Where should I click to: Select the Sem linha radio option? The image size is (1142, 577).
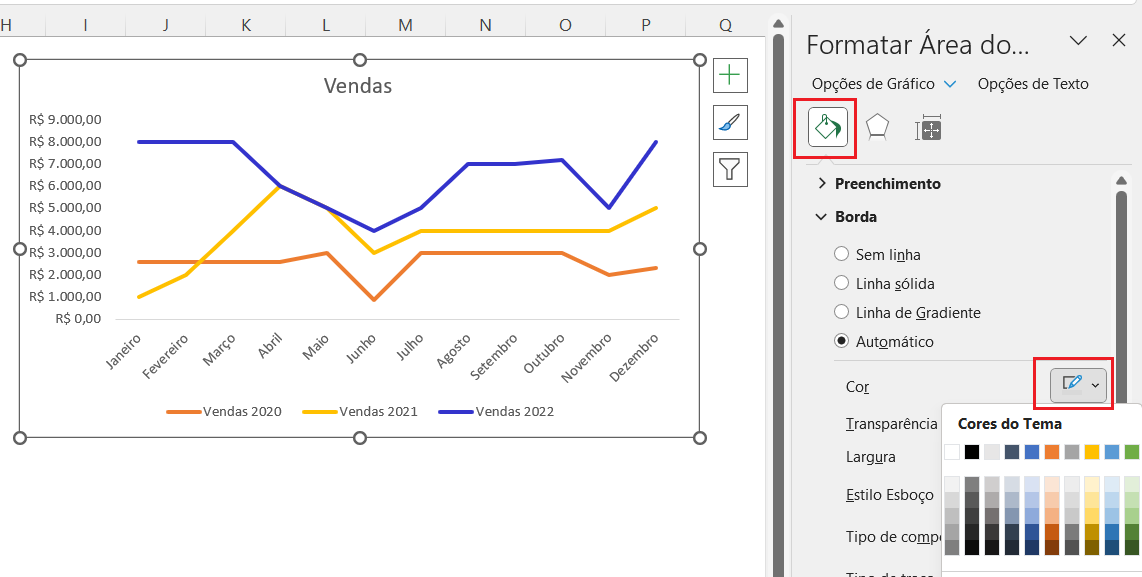point(842,255)
